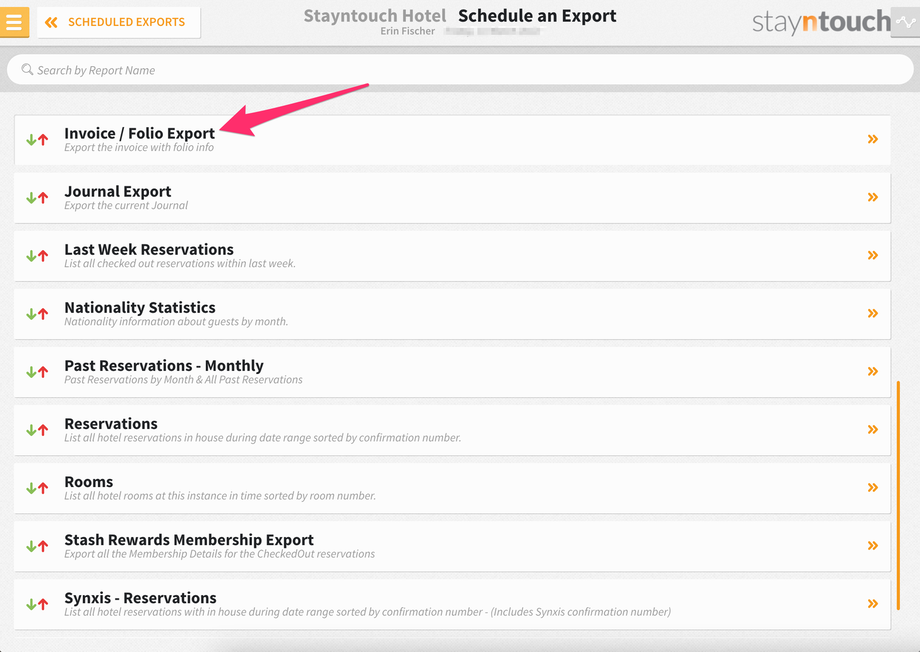This screenshot has width=920, height=652.
Task: Select Past Reservations - Monthly title
Action: click(x=164, y=366)
